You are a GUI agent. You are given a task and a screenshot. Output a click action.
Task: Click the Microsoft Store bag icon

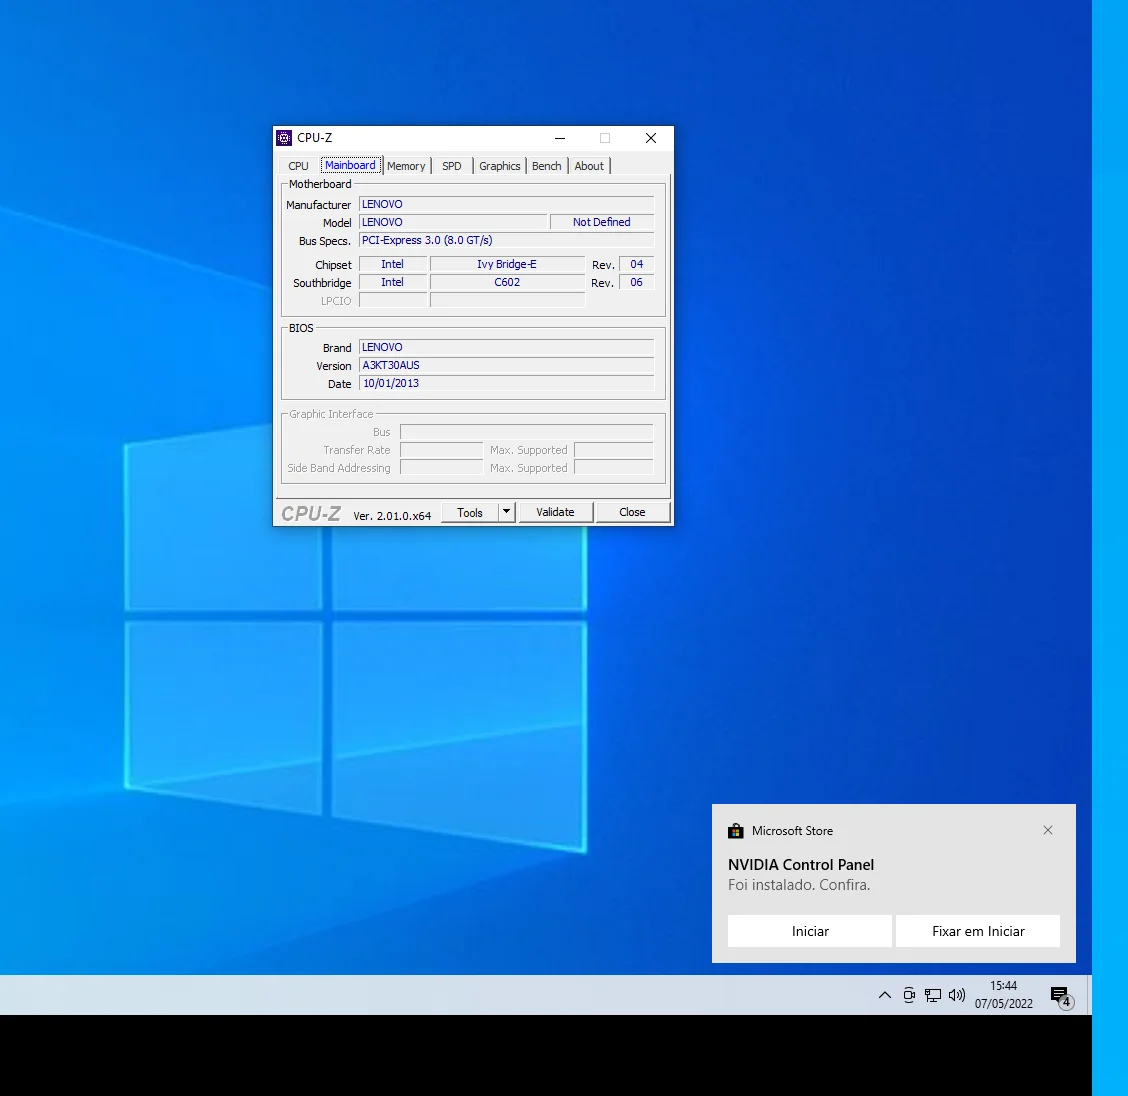(736, 831)
